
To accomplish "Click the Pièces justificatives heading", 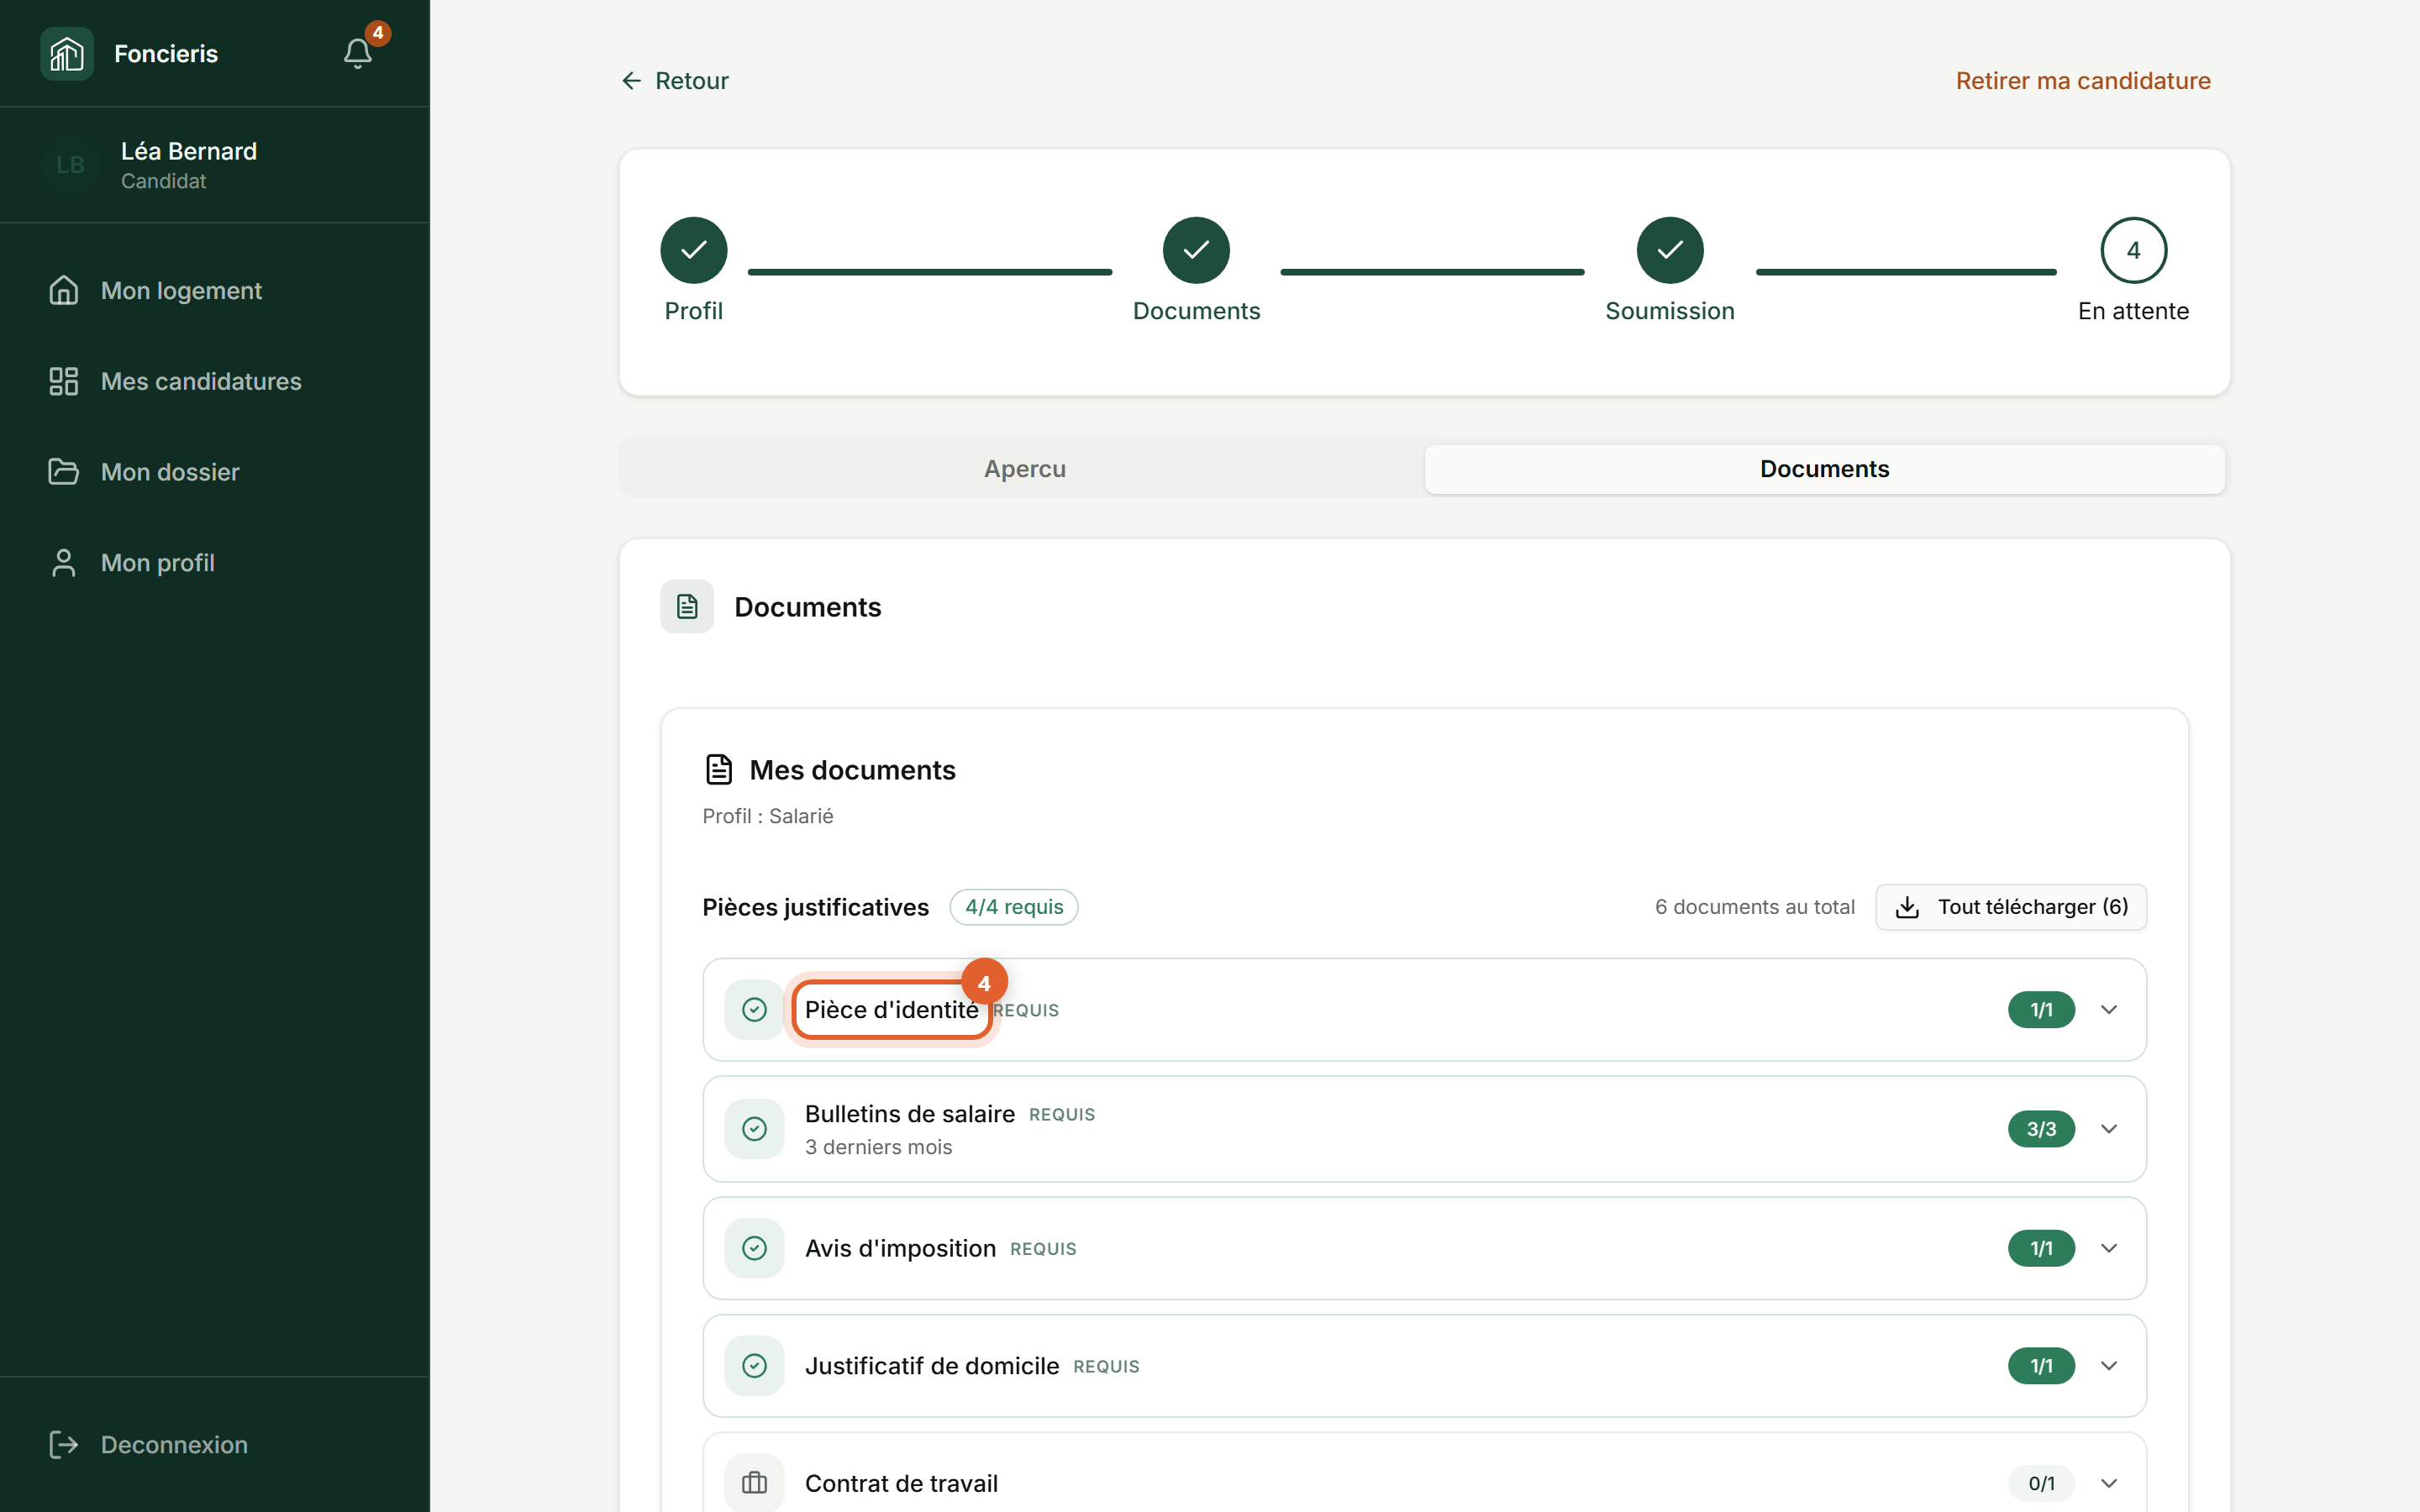I will point(815,907).
